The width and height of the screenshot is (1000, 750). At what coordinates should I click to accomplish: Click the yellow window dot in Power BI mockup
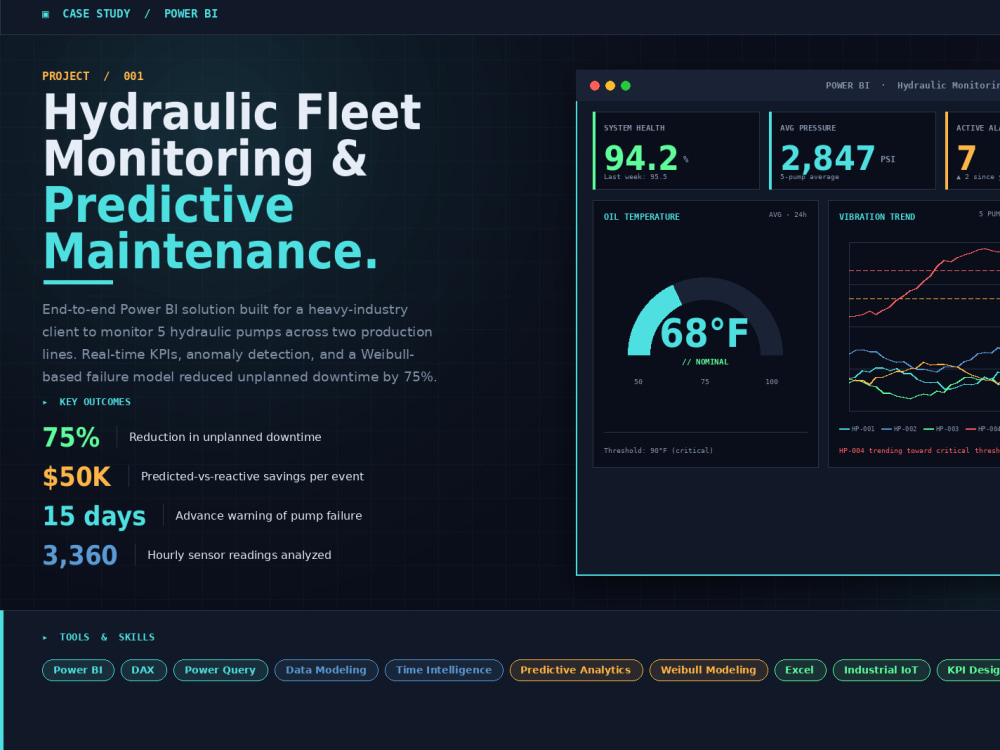point(610,85)
